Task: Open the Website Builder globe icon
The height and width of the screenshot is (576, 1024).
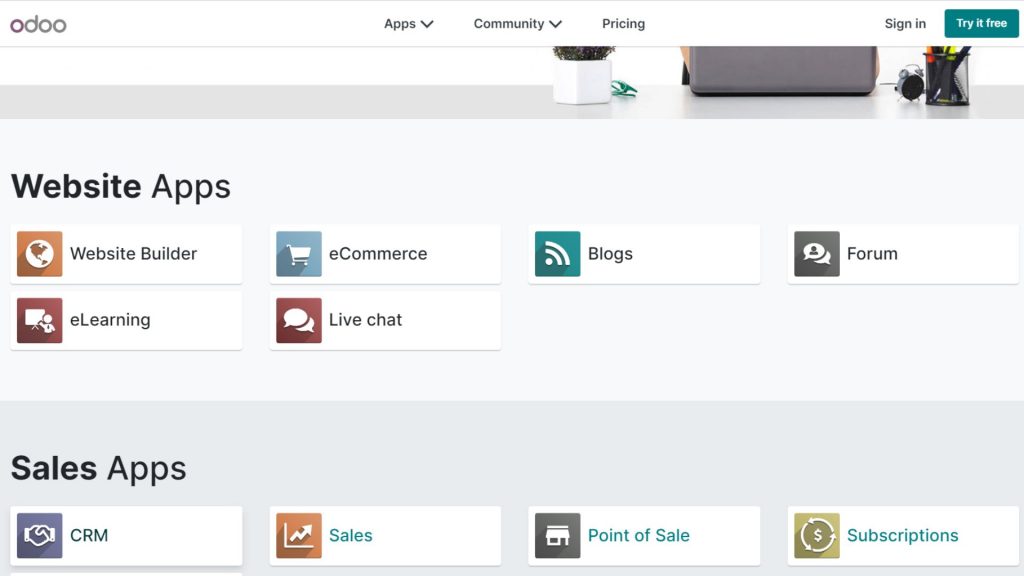Action: (x=40, y=254)
